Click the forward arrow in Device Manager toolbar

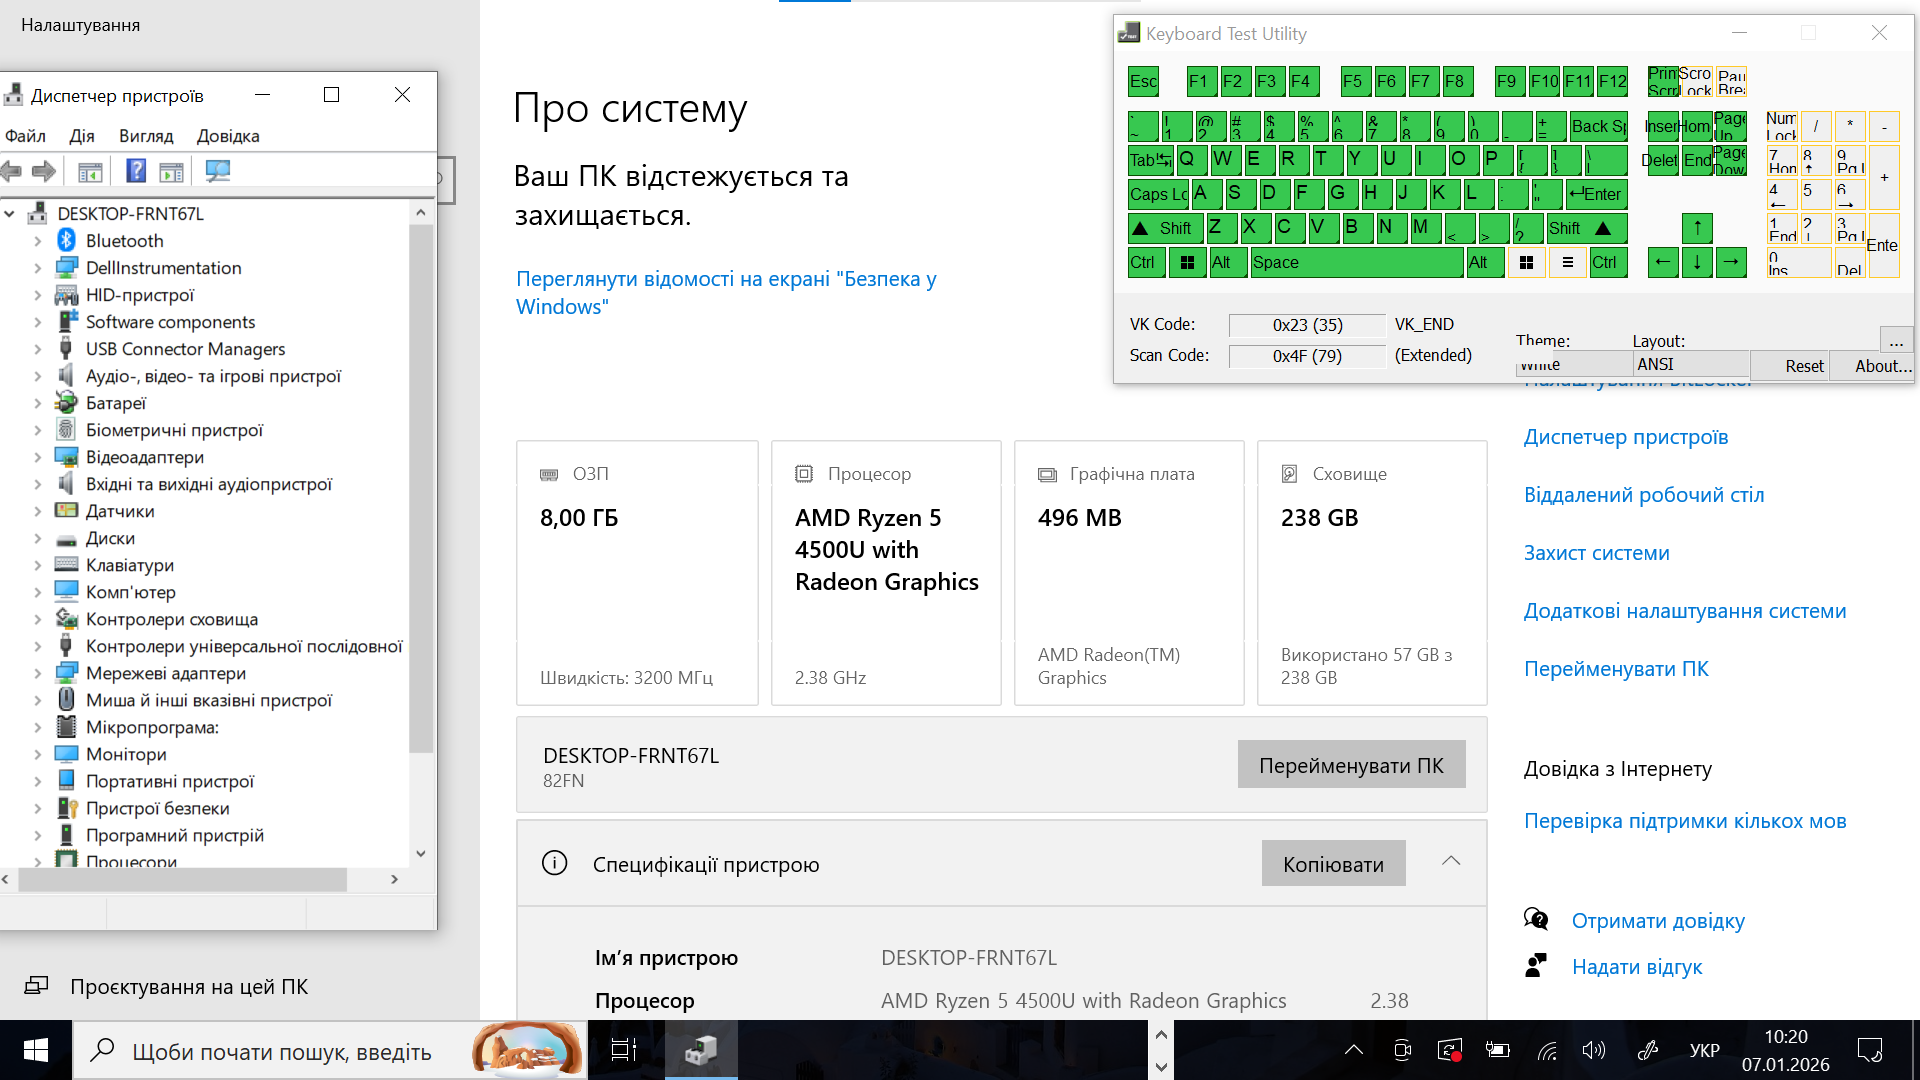coord(44,172)
